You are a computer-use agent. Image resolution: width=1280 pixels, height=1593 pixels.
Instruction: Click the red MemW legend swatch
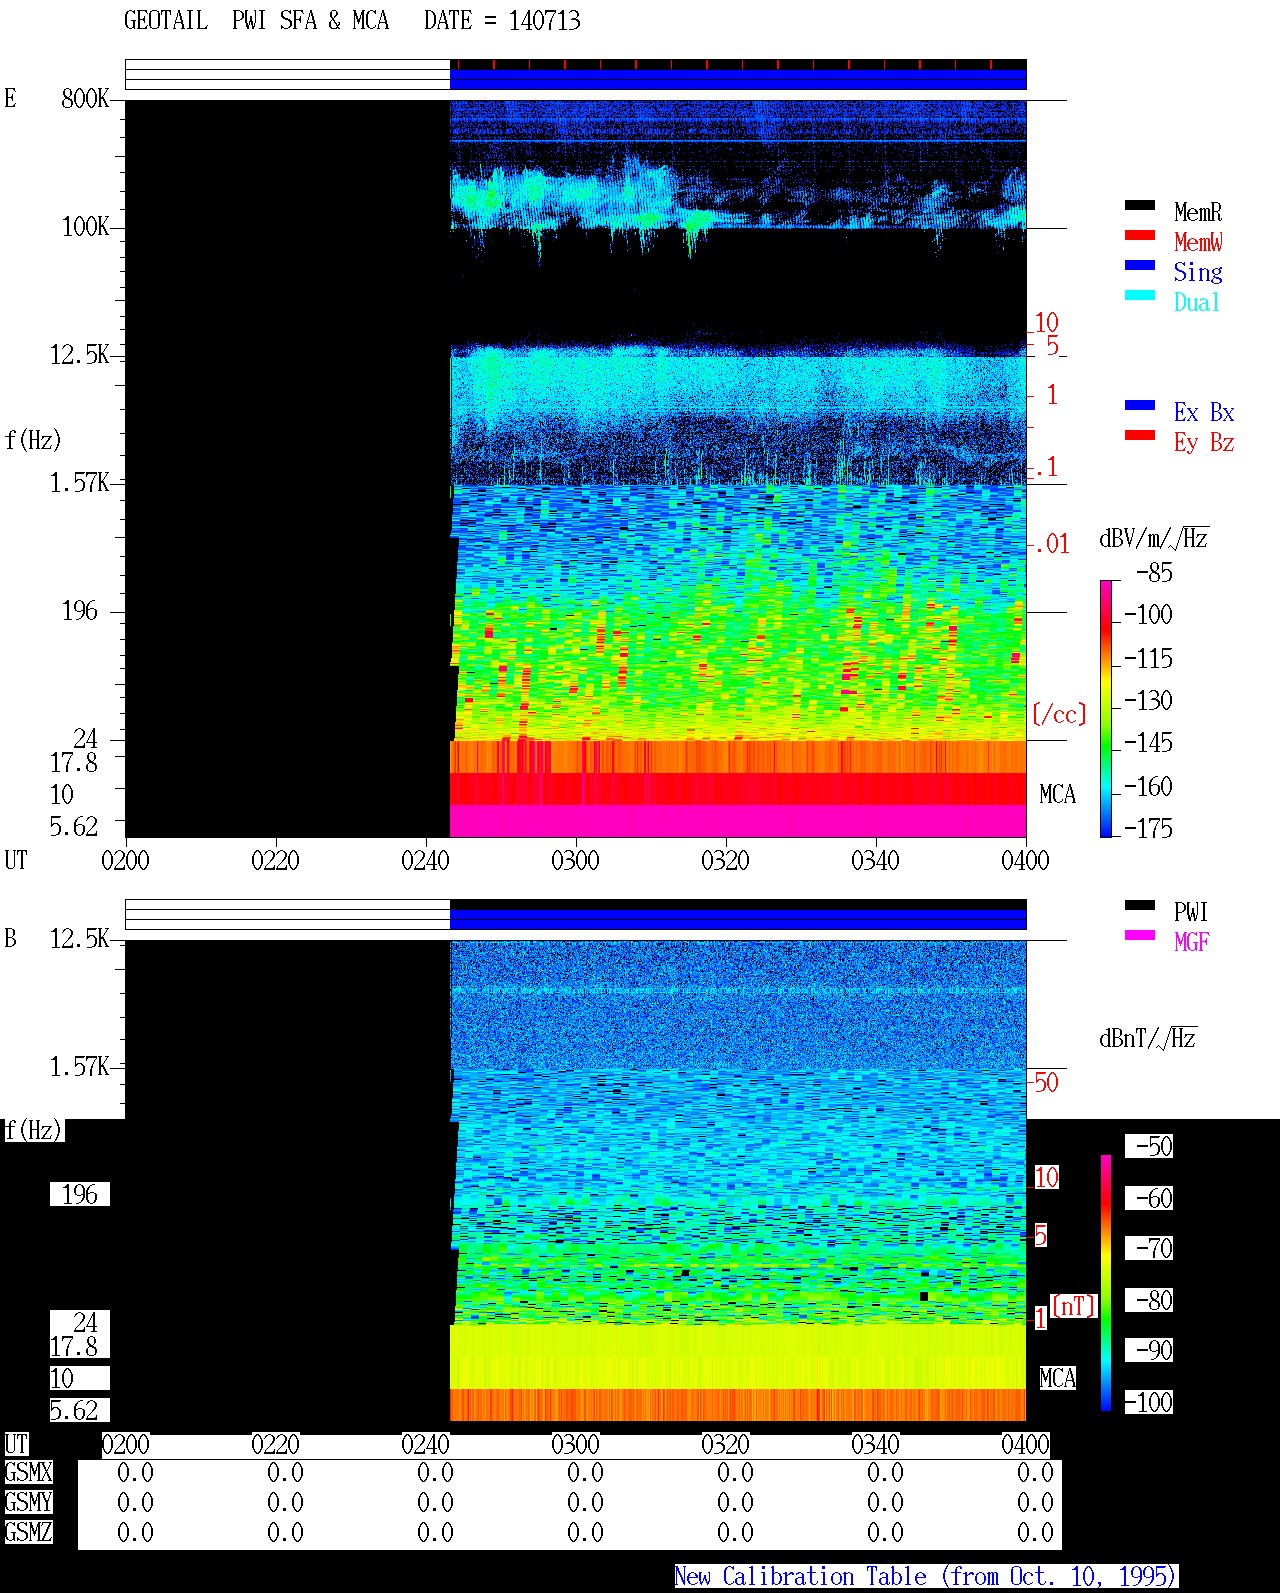coord(1140,235)
